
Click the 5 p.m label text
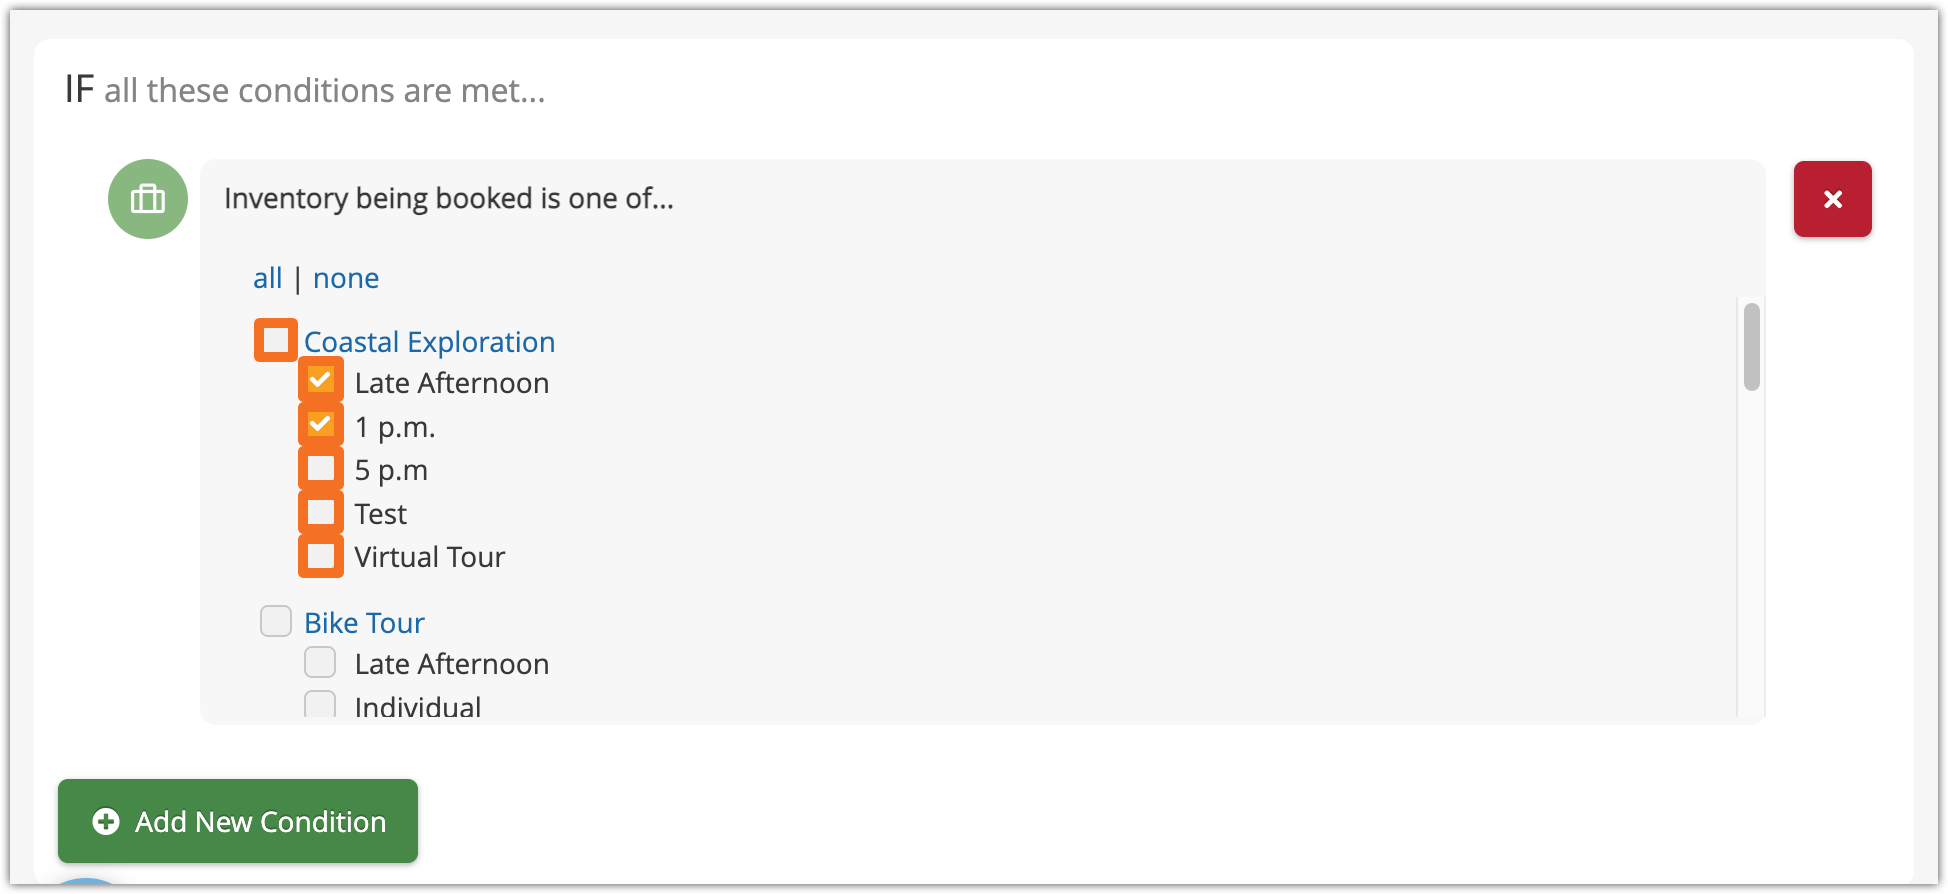click(391, 470)
